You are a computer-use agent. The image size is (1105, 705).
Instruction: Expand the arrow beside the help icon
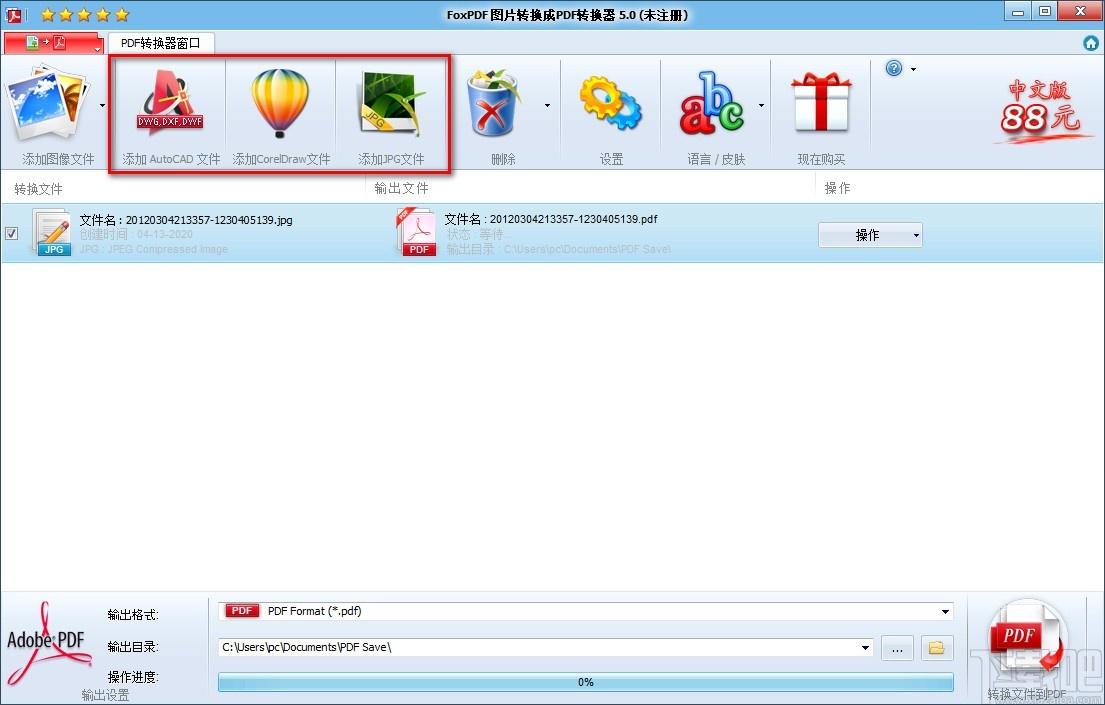(x=913, y=69)
